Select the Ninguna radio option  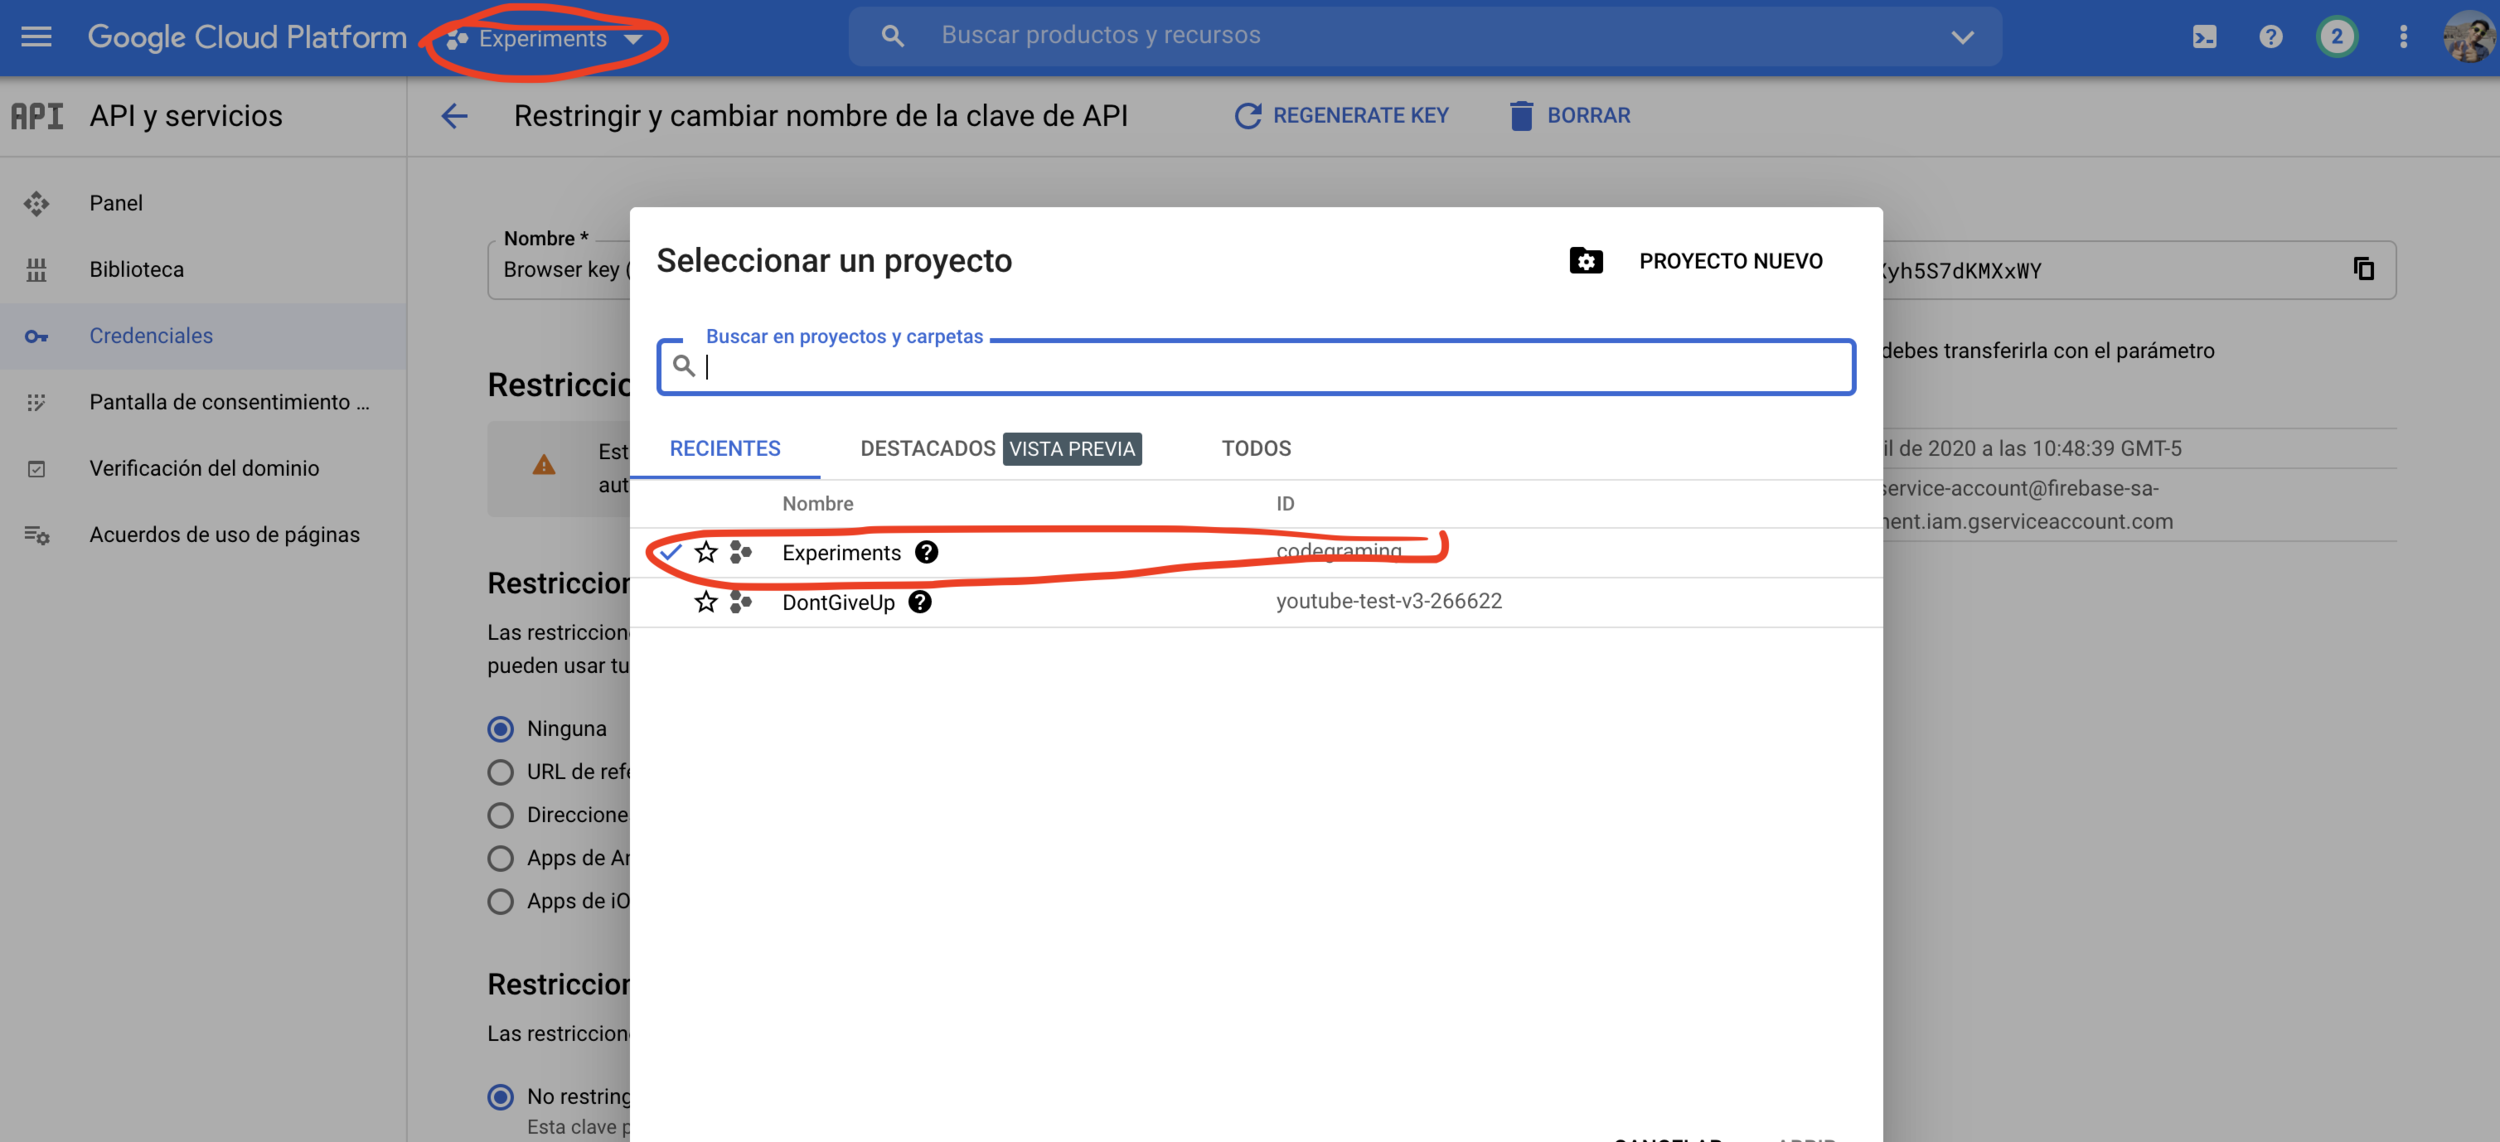[501, 729]
